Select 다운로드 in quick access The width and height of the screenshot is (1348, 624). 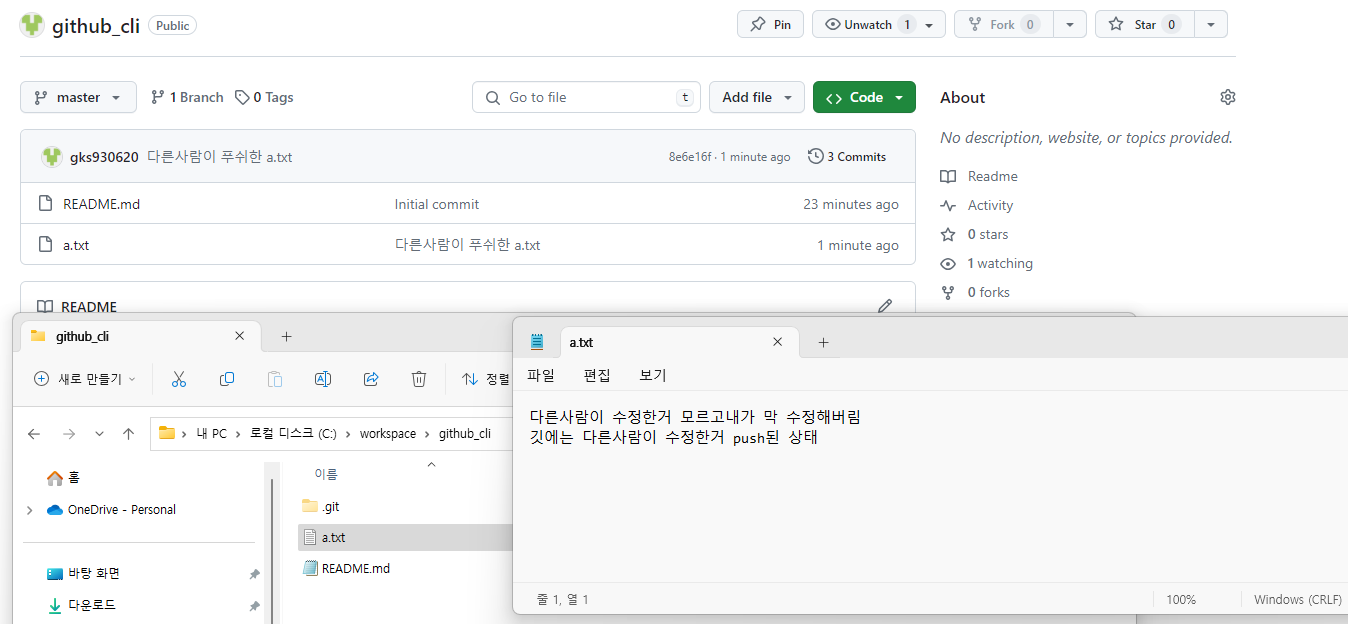[81, 605]
